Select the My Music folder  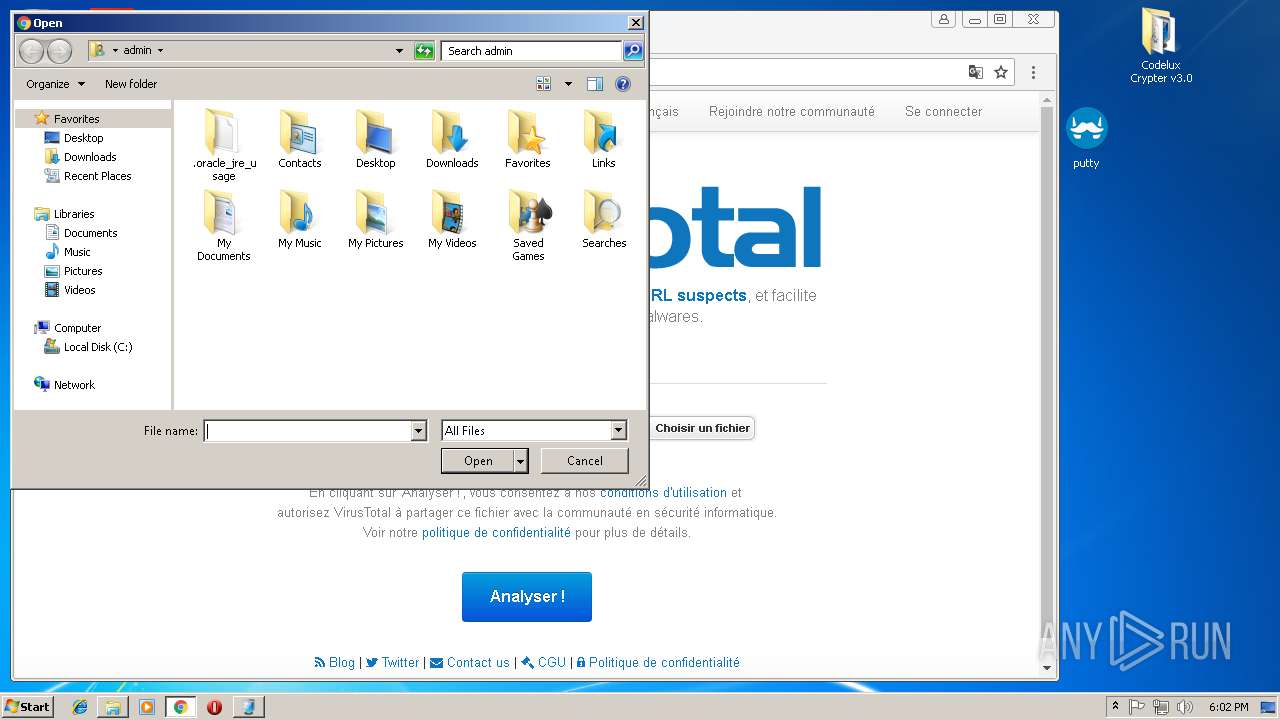click(300, 219)
